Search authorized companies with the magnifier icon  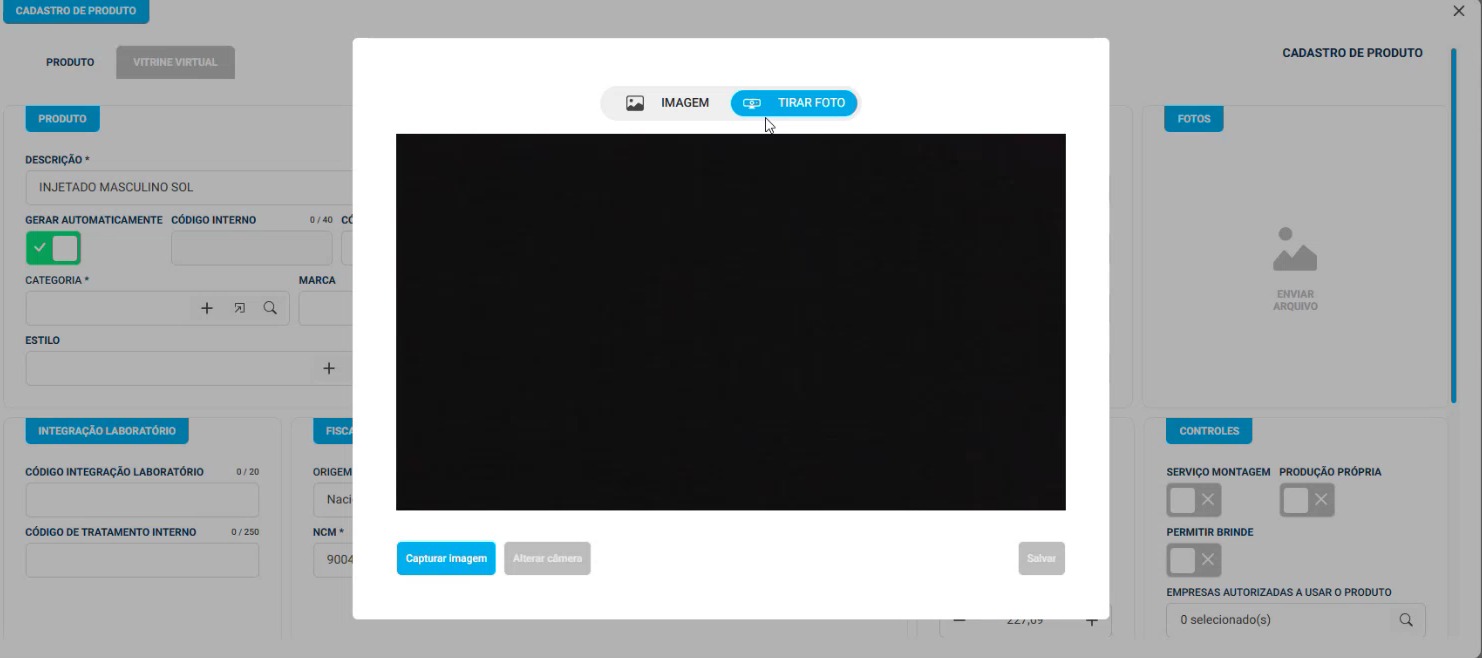(1406, 620)
